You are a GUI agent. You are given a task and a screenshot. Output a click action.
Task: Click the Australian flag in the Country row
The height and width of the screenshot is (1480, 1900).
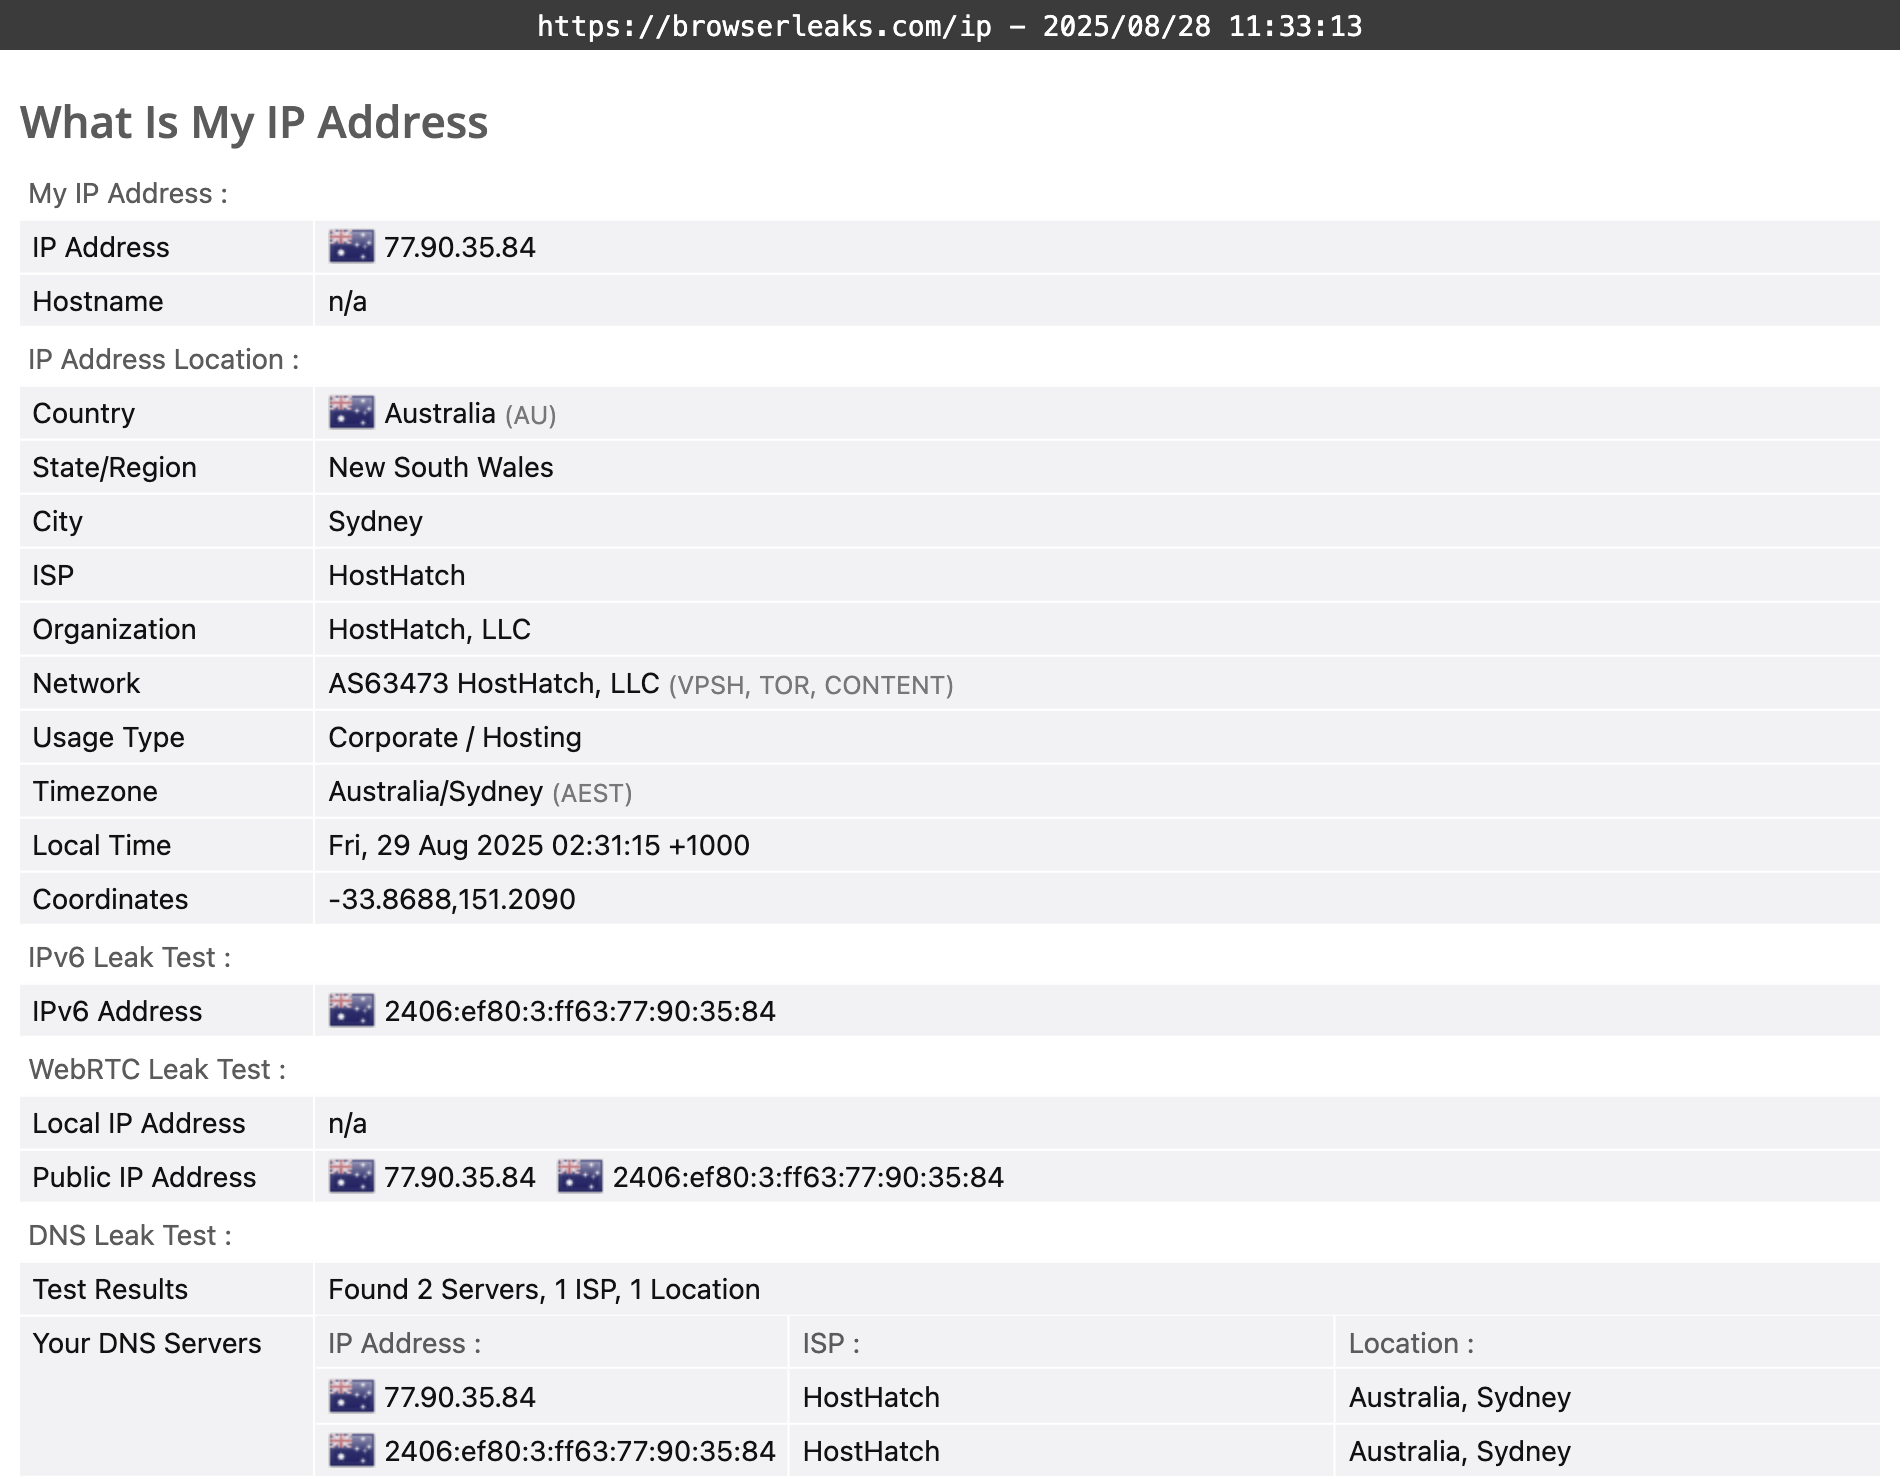pos(351,412)
